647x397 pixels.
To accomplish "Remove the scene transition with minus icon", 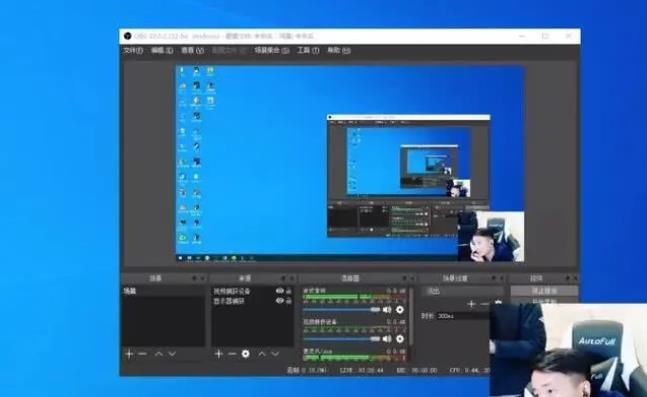I will (485, 304).
